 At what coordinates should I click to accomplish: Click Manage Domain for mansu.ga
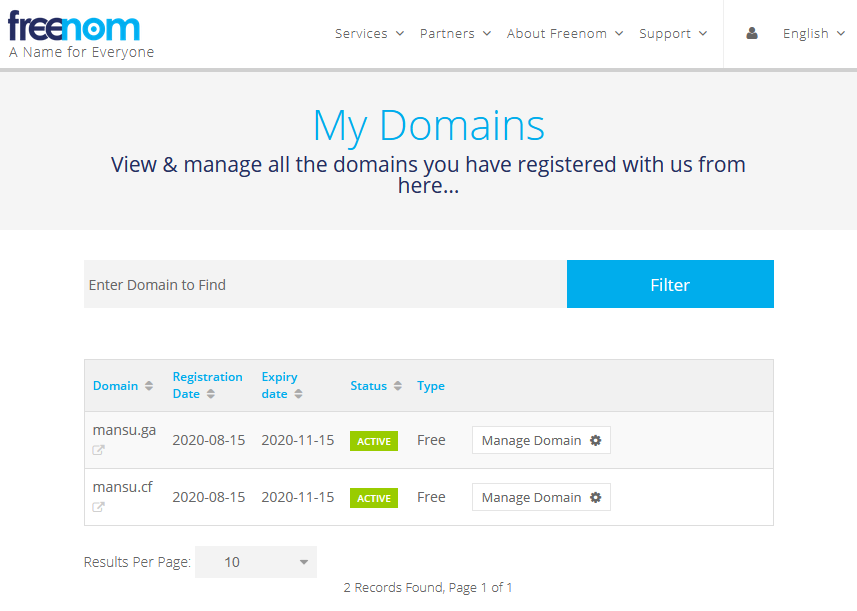click(541, 441)
